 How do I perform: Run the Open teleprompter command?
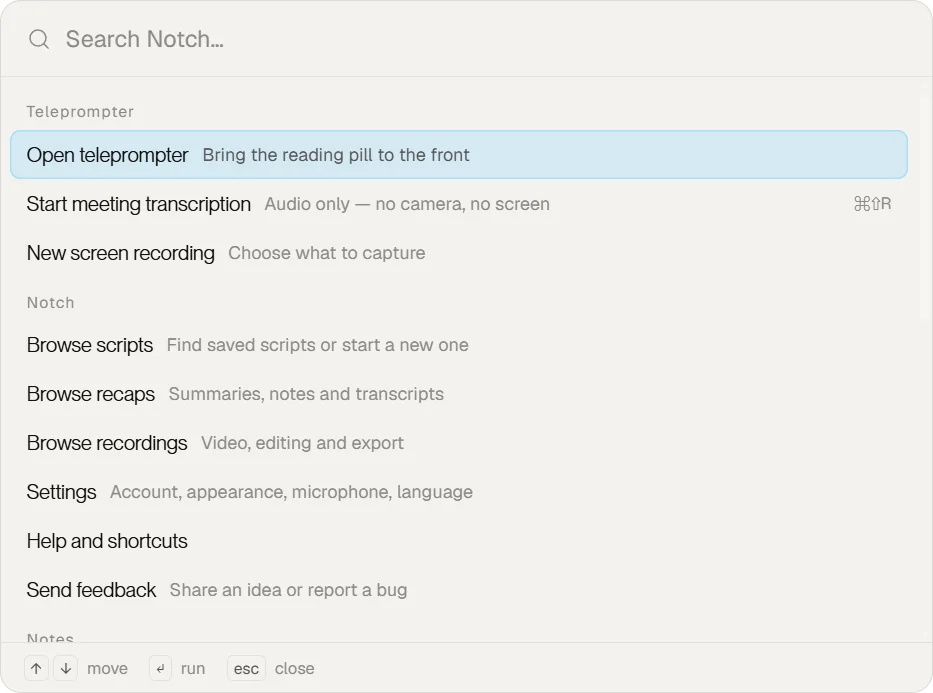coord(459,155)
